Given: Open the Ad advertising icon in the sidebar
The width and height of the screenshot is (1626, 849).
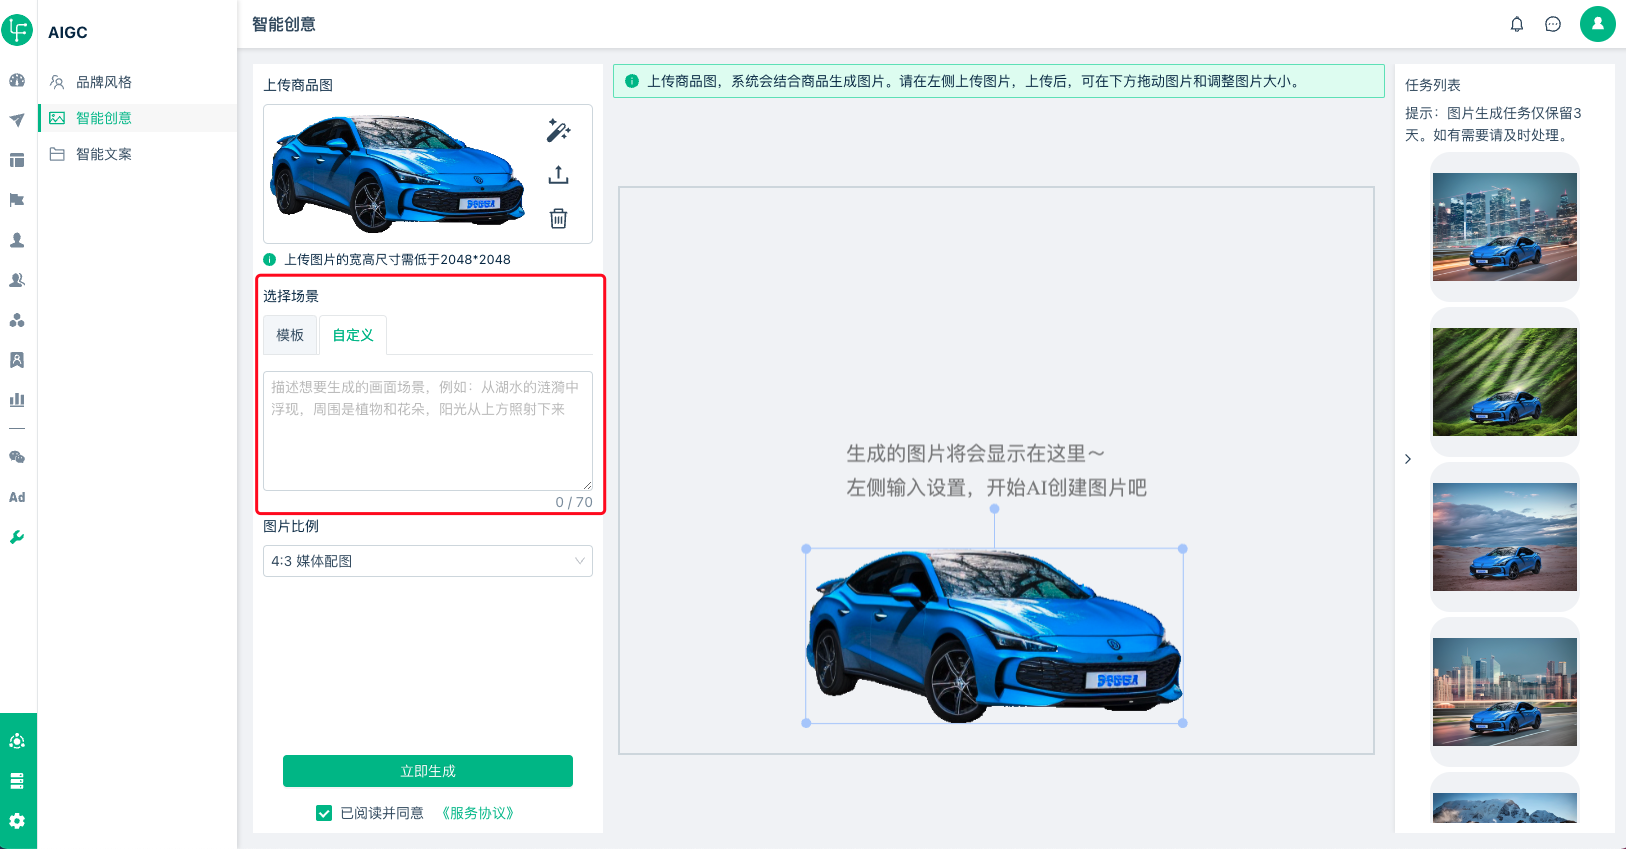Looking at the screenshot, I should click(17, 497).
